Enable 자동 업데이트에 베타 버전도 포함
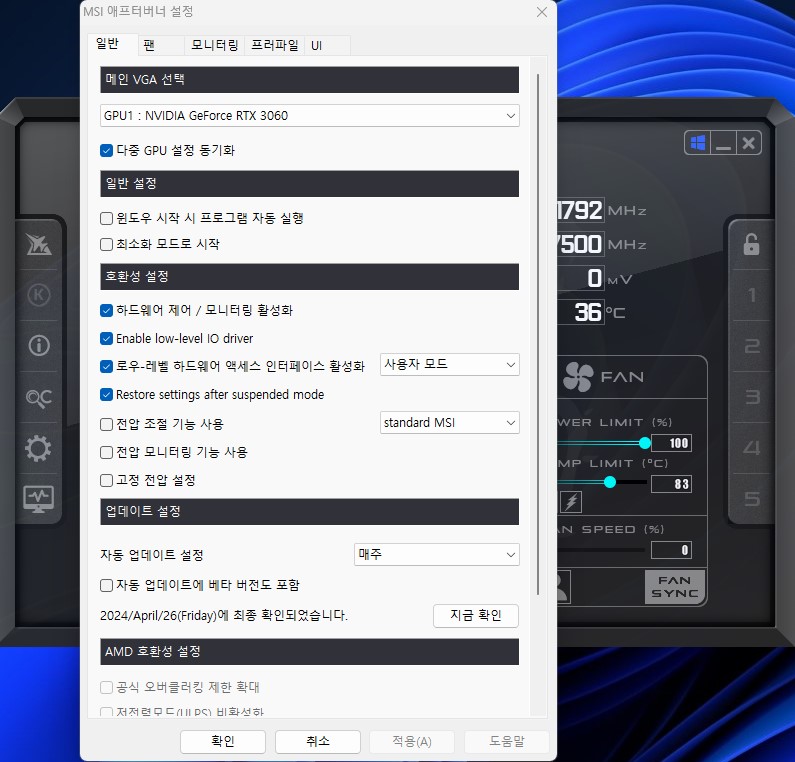Image resolution: width=795 pixels, height=762 pixels. 106,586
